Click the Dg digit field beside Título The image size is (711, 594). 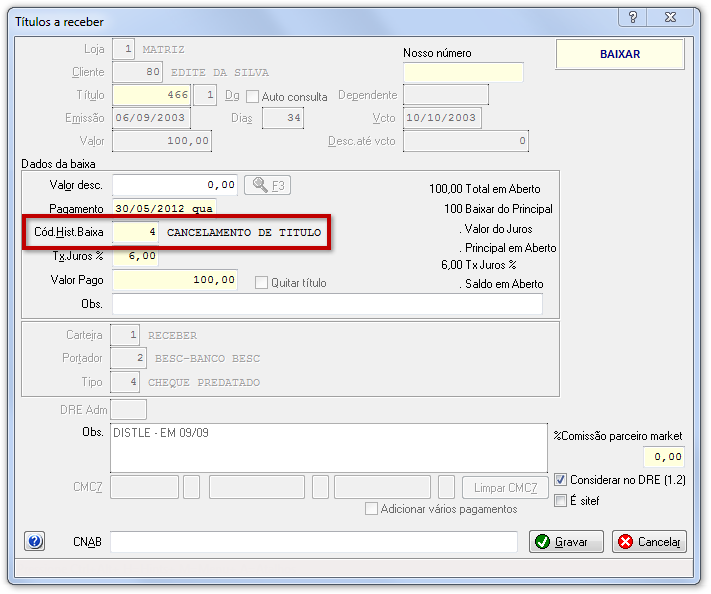[205, 95]
